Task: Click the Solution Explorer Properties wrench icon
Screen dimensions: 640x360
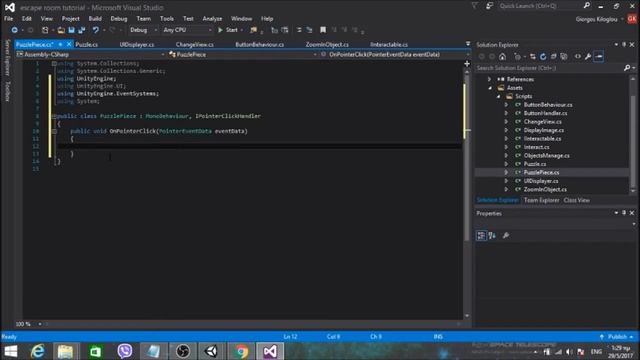Action: (588, 56)
